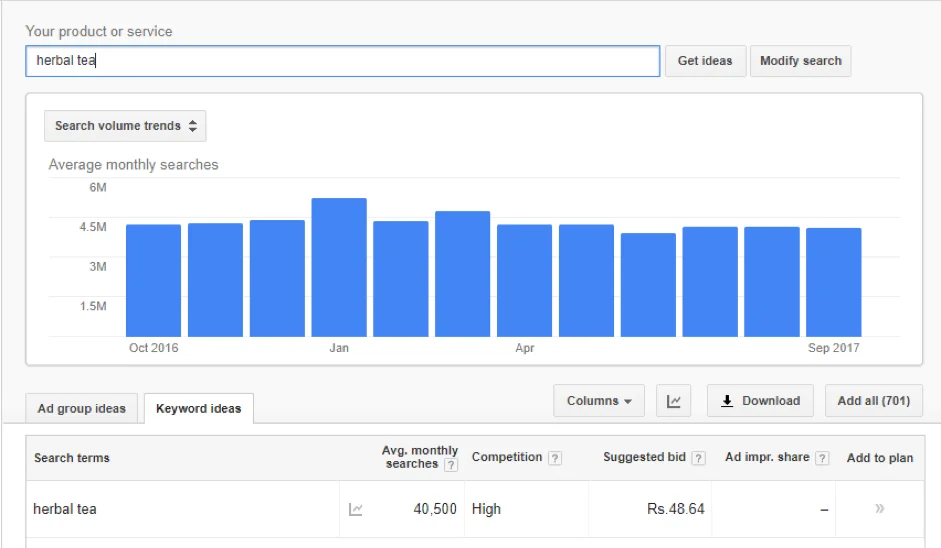The image size is (941, 548).
Task: Click the product or service input field
Action: coord(343,61)
